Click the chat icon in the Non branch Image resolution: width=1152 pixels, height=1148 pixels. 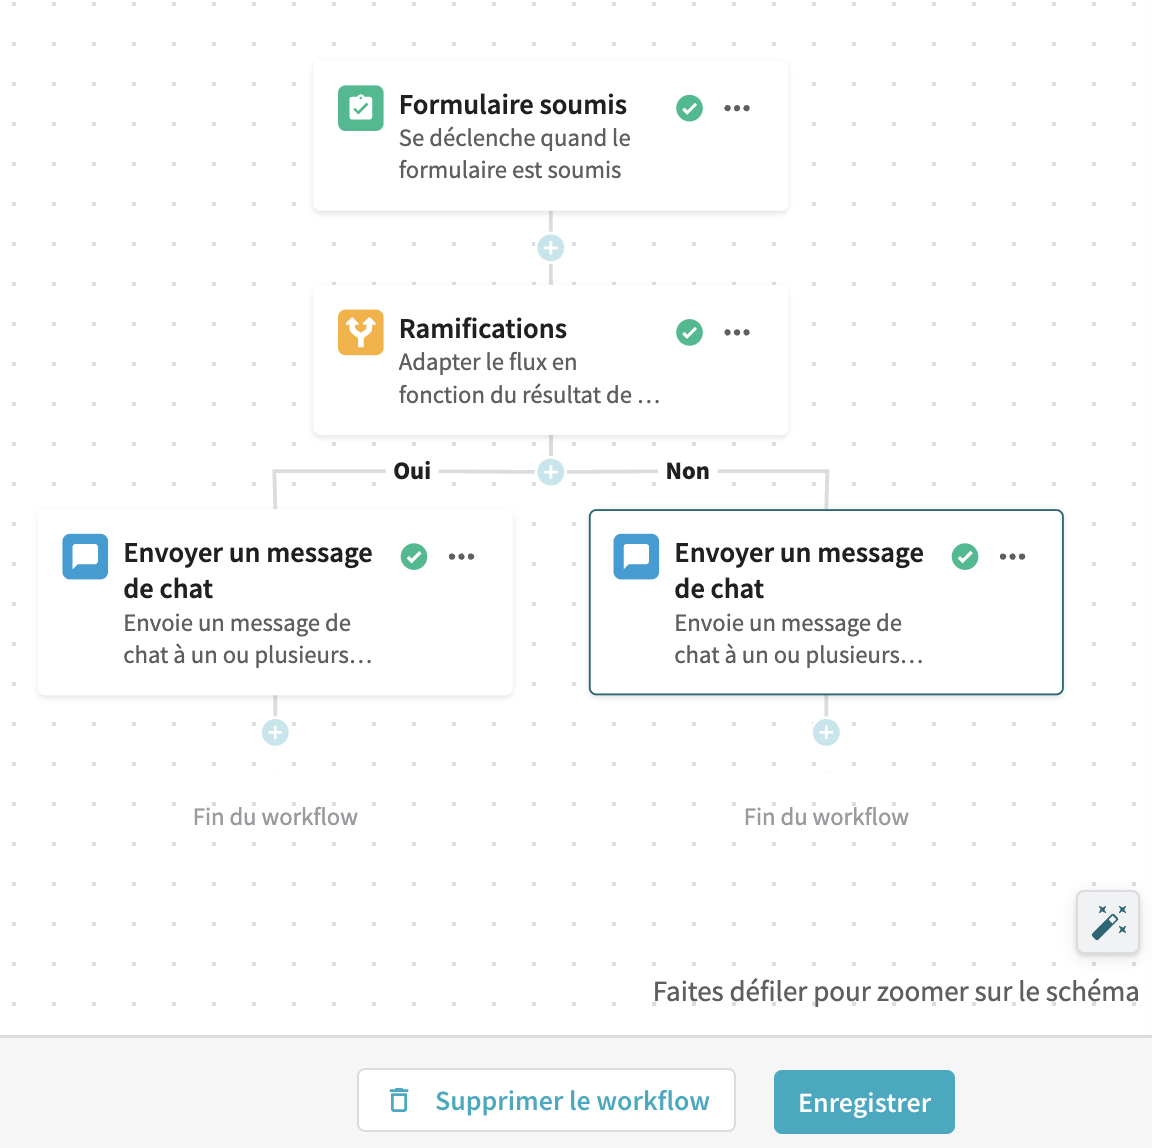tap(636, 556)
